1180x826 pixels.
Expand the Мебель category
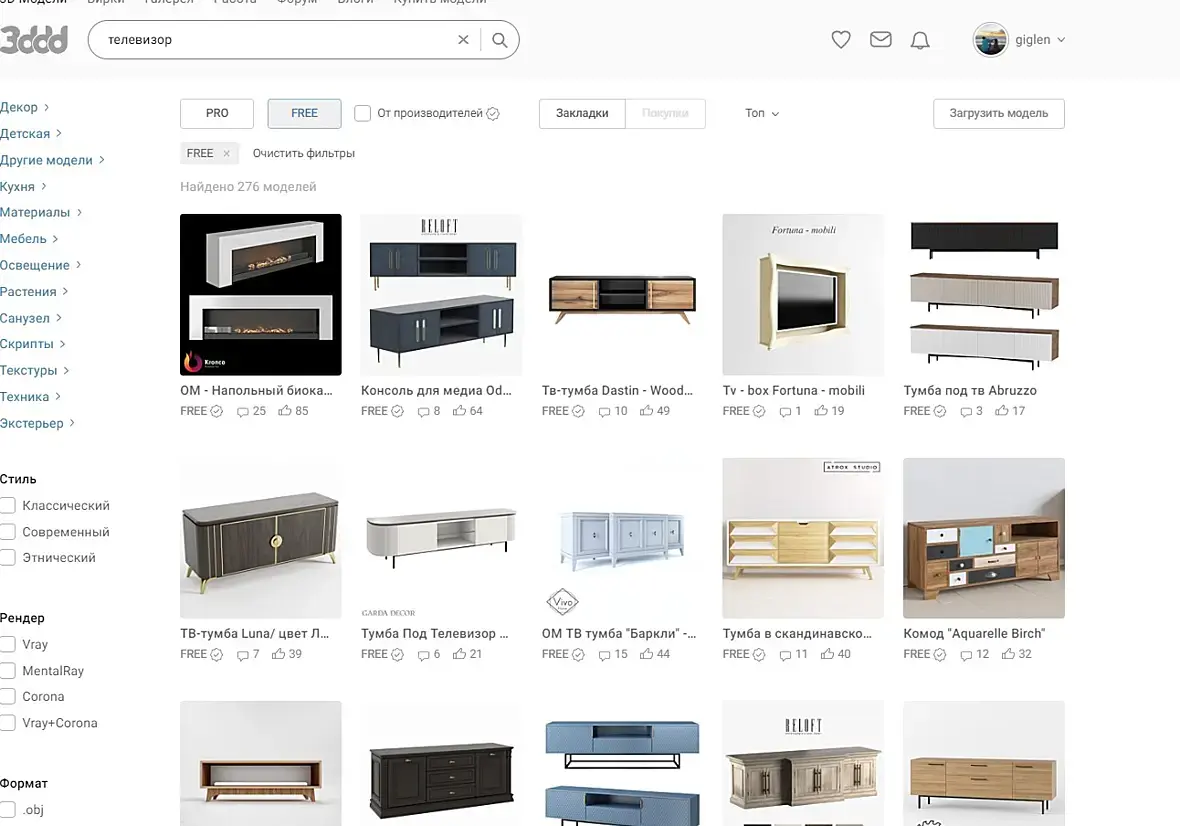click(29, 238)
